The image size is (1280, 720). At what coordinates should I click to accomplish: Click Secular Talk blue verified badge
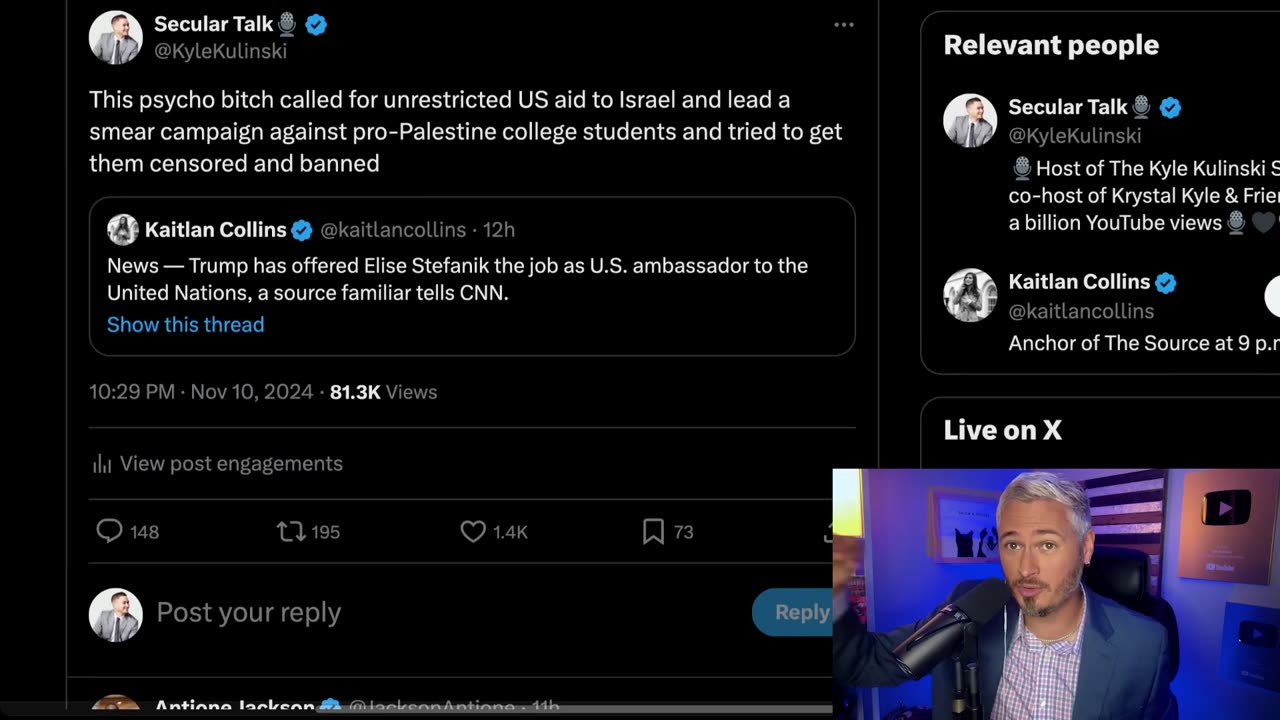click(316, 25)
